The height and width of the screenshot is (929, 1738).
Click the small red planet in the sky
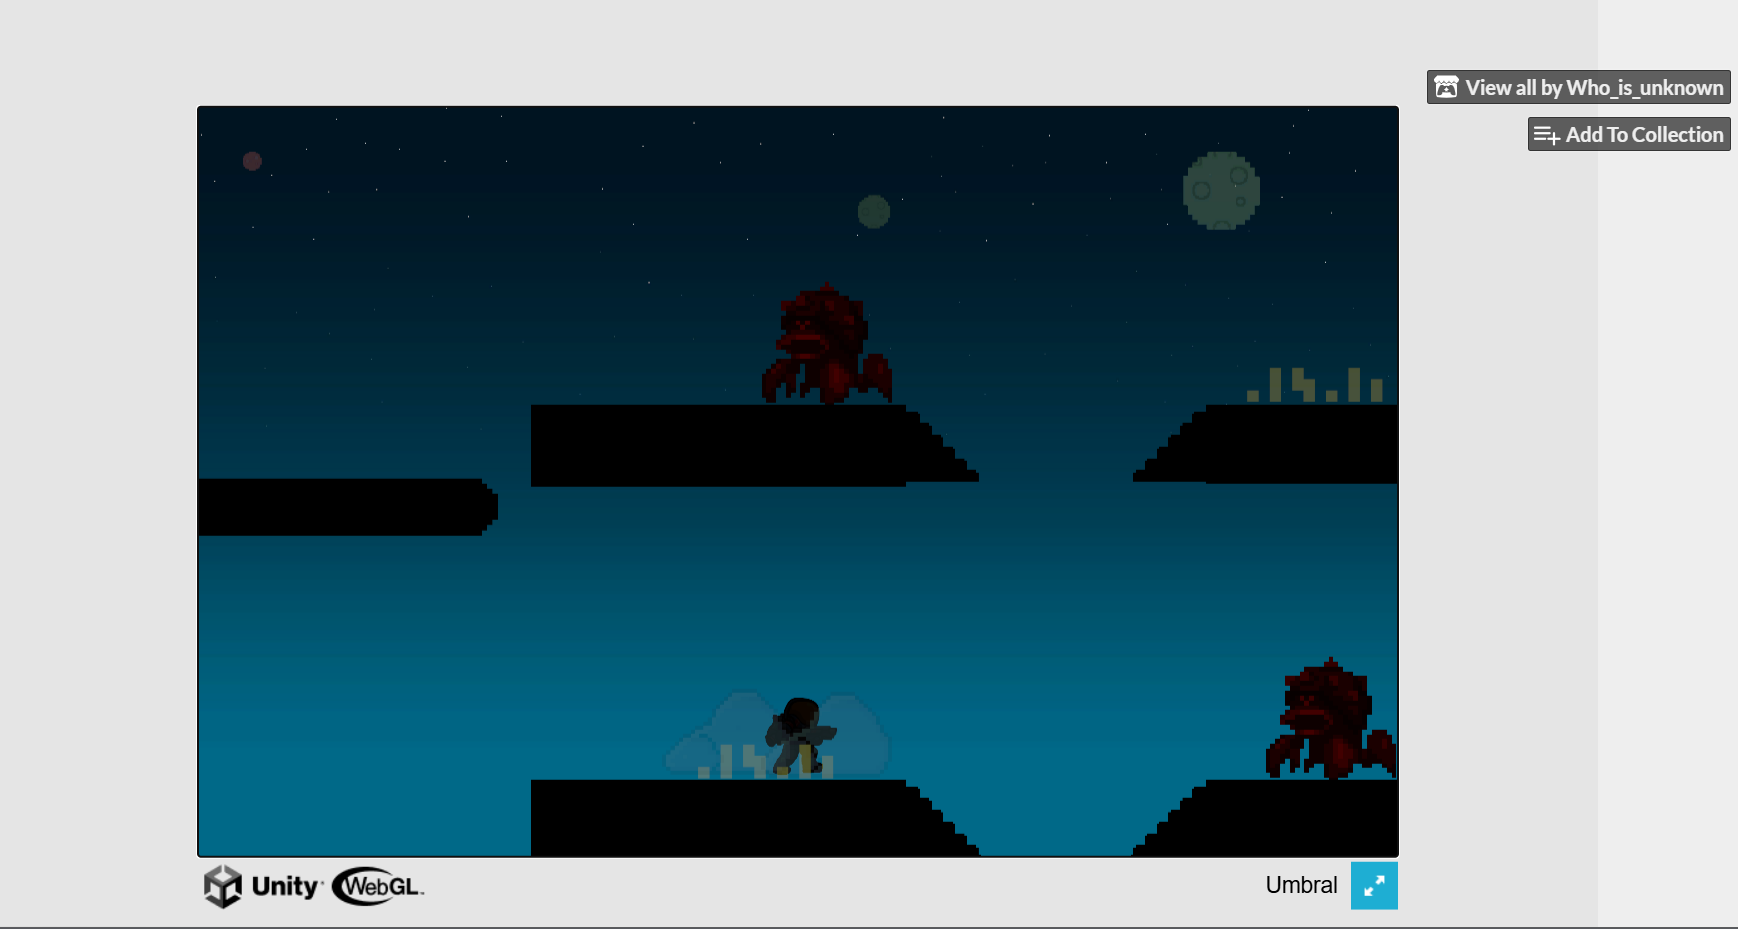(x=252, y=161)
